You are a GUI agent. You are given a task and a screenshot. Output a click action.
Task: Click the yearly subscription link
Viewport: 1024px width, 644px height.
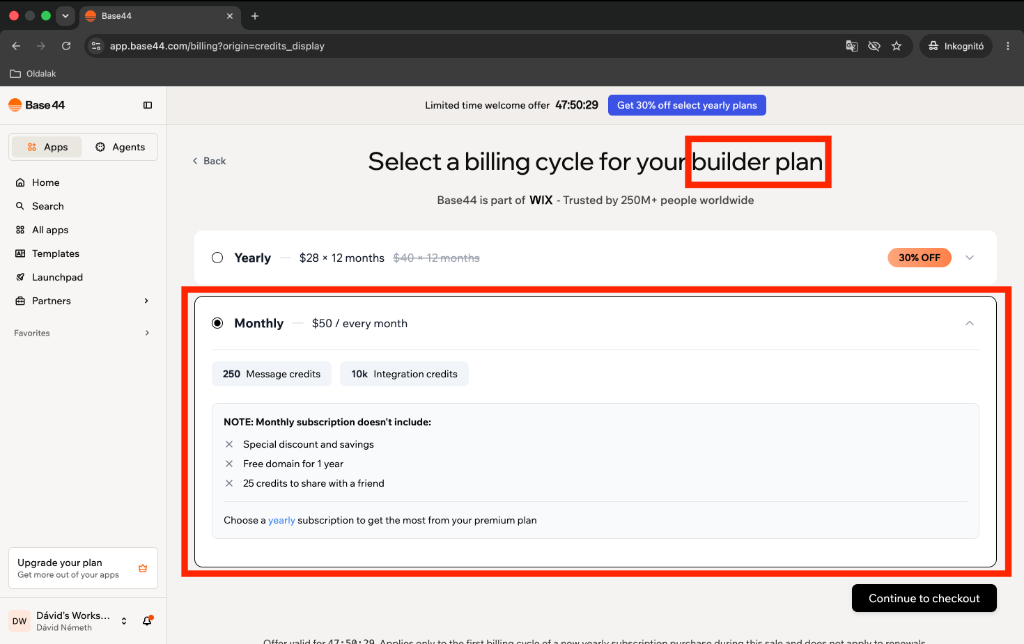click(281, 521)
